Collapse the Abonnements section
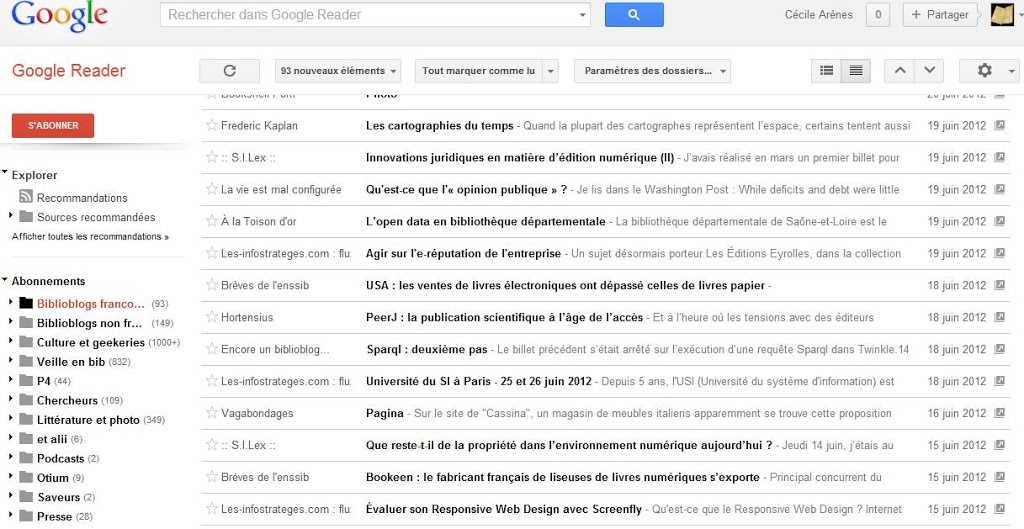The image size is (1024, 529). point(5,280)
